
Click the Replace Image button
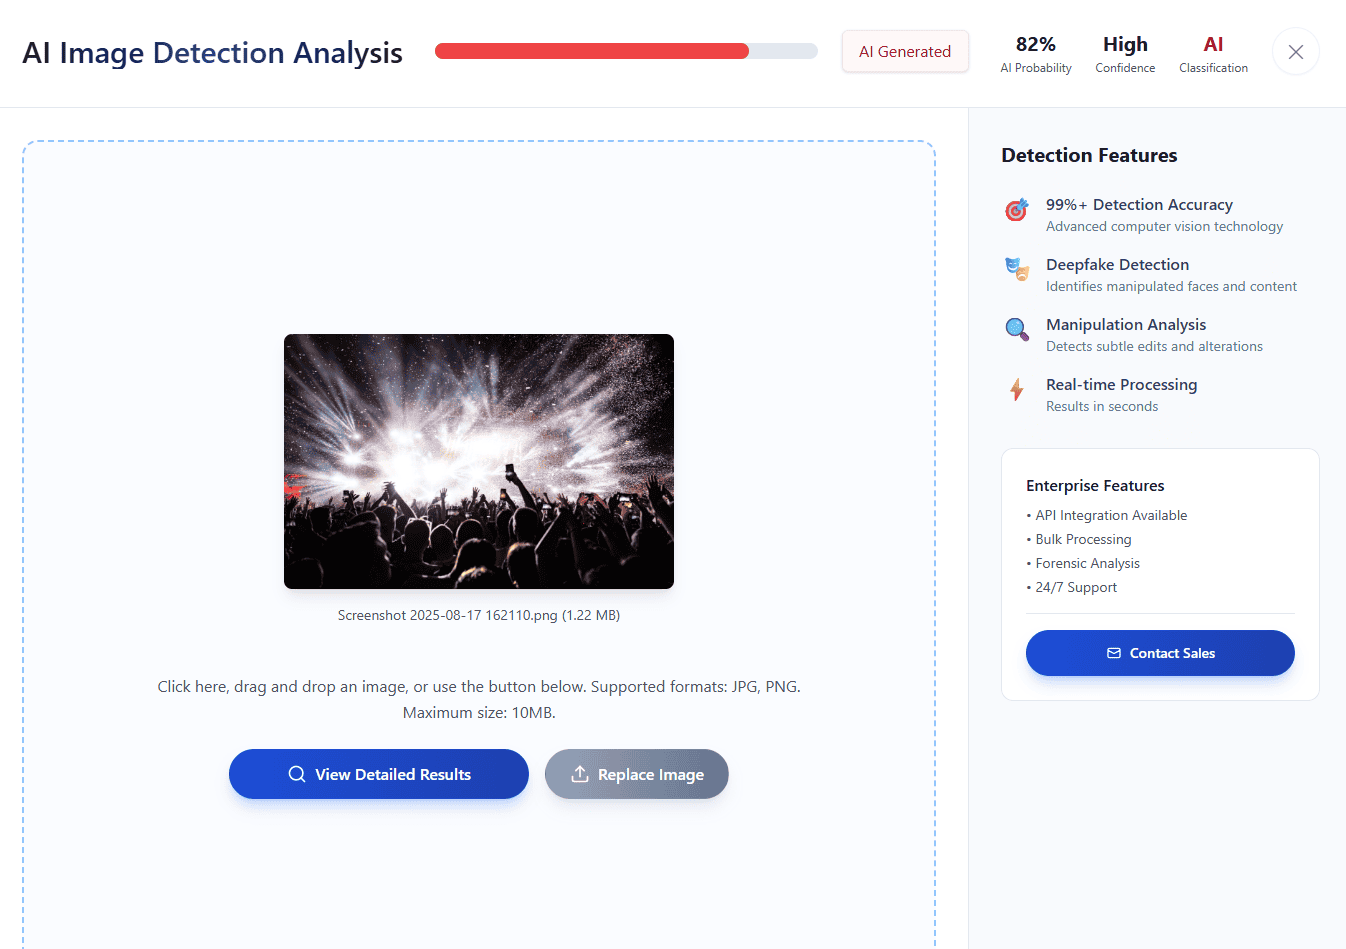coord(637,774)
